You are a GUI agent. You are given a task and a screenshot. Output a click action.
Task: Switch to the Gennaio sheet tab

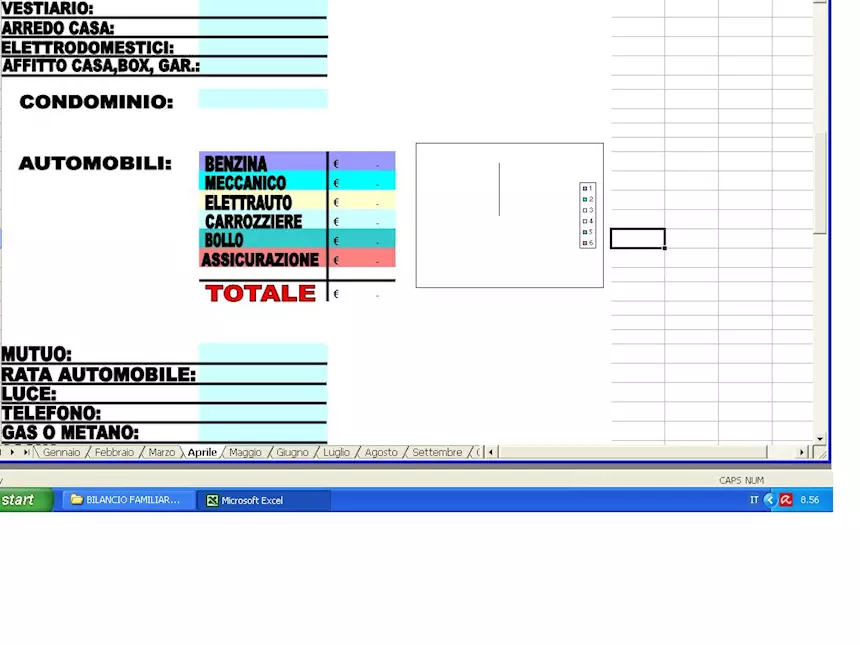[61, 452]
